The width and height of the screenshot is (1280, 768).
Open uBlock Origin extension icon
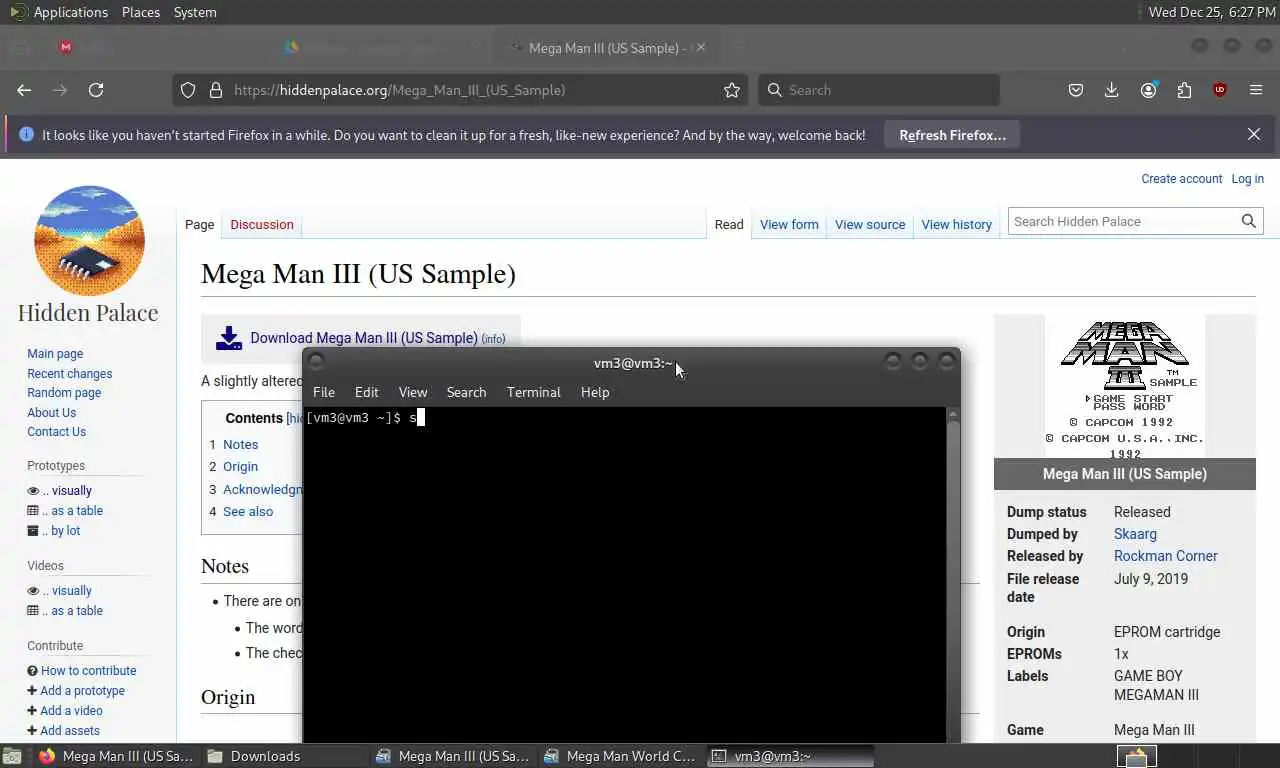pos(1219,90)
